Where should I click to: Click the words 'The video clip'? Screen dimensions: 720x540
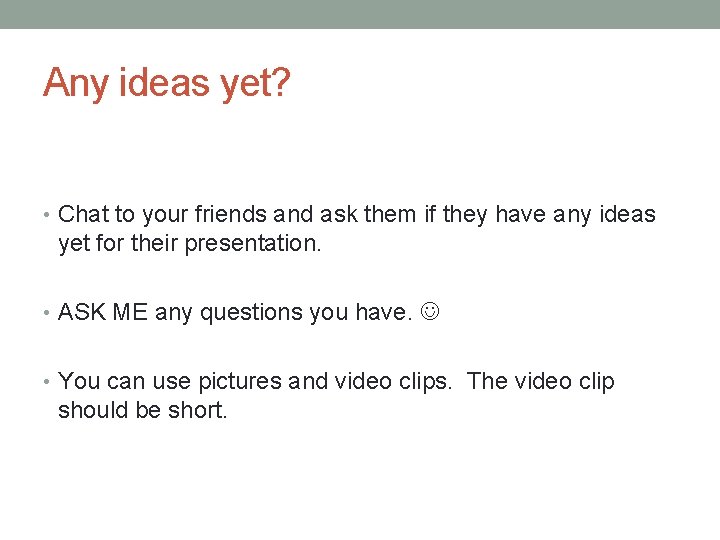point(540,382)
